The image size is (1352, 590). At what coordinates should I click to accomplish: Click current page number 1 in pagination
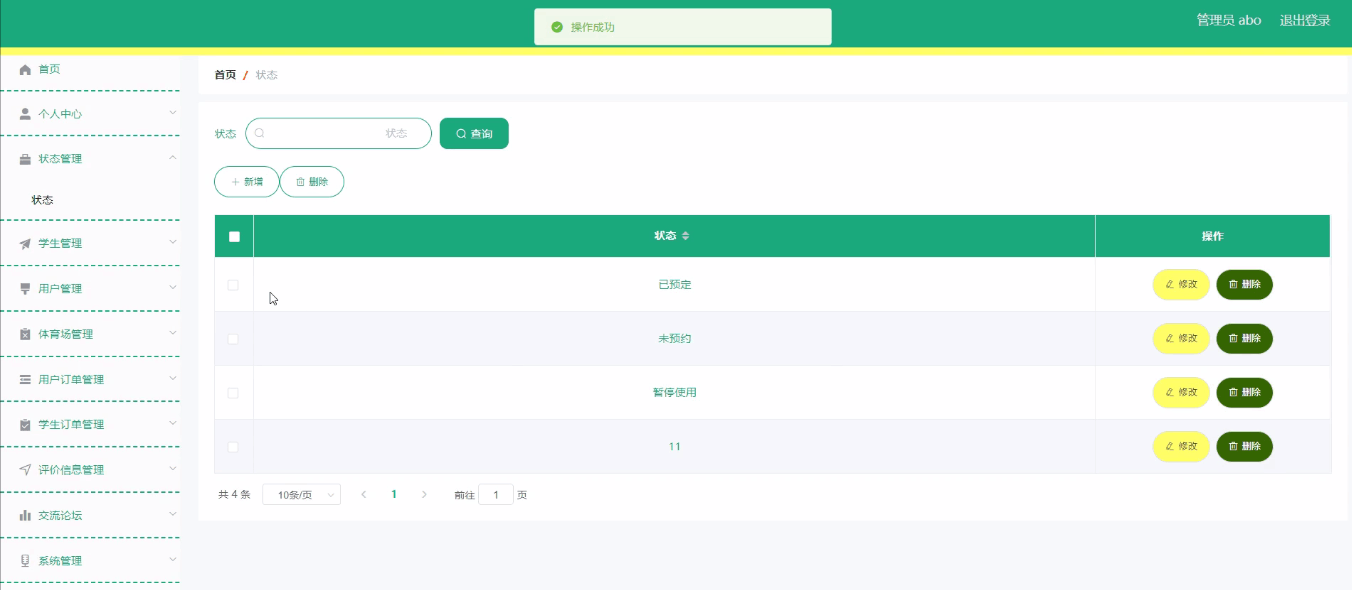pyautogui.click(x=394, y=493)
